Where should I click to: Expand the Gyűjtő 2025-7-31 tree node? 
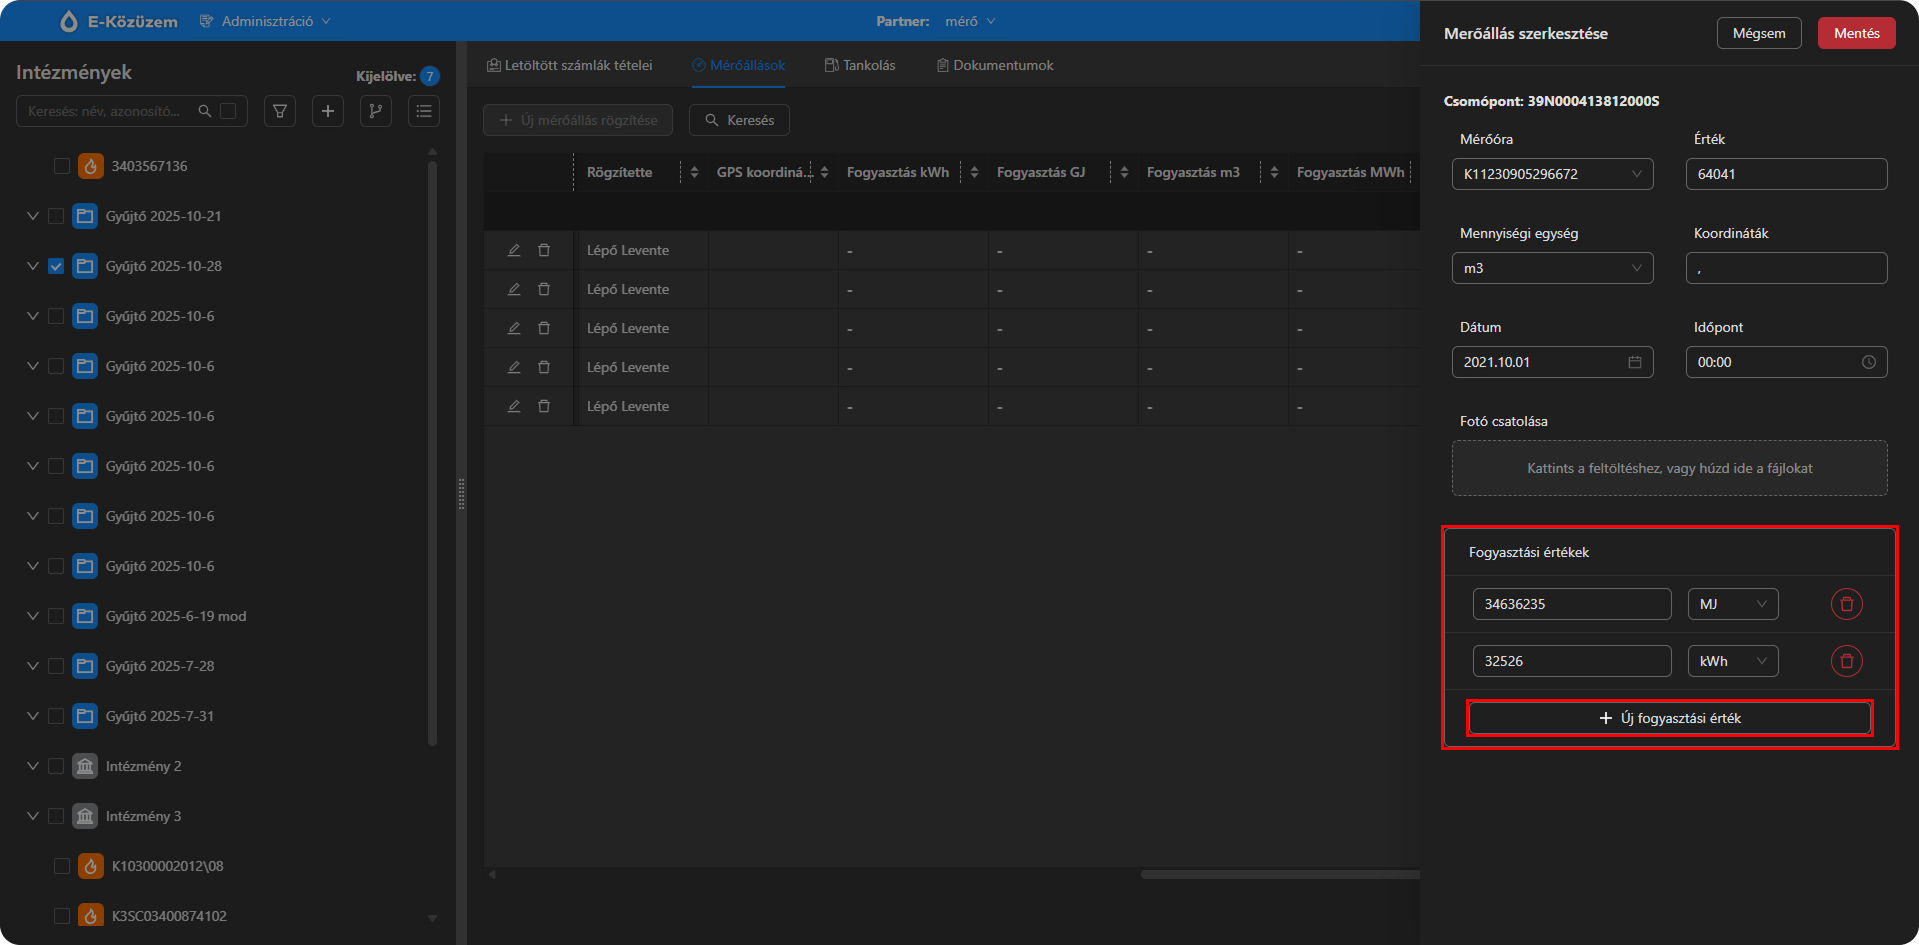point(33,716)
